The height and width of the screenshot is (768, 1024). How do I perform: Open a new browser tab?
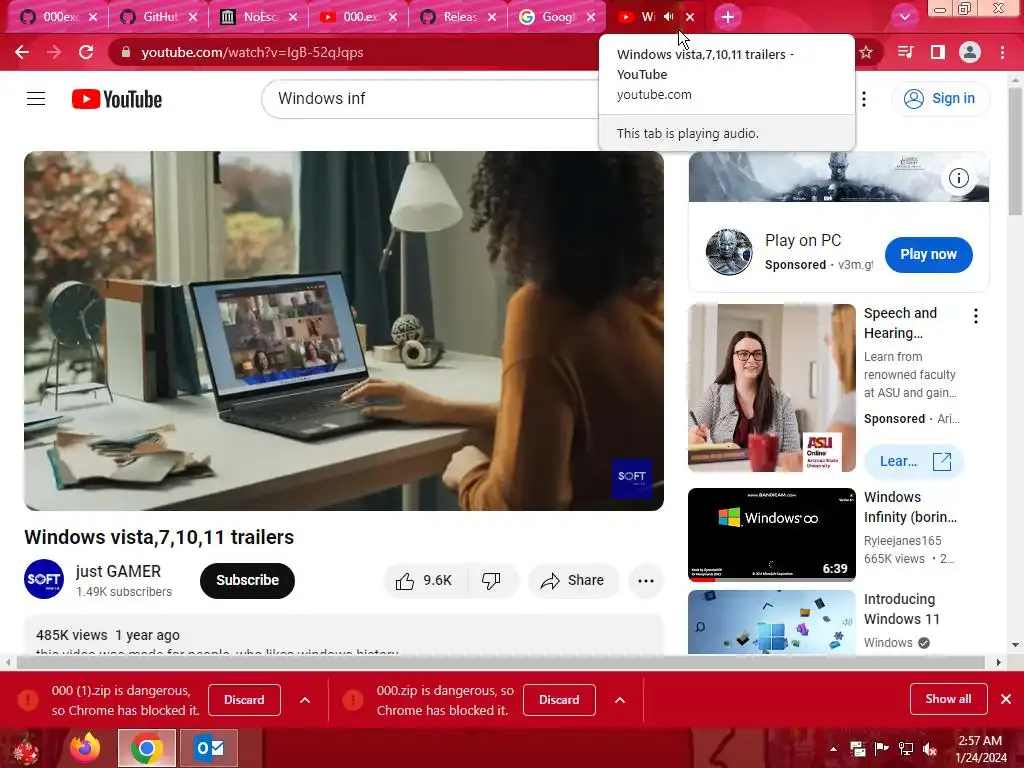click(x=728, y=17)
